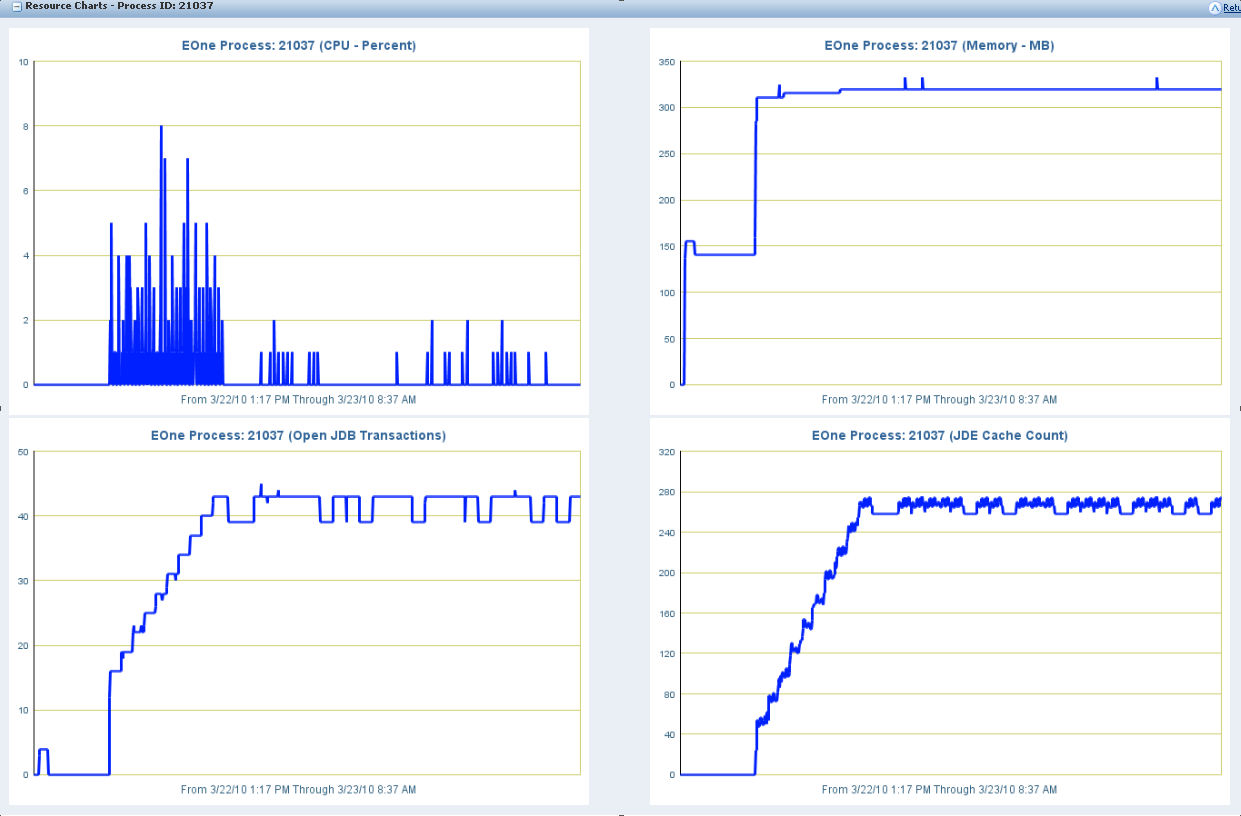
Task: Click the Open JDB Transactions chart title
Action: pyautogui.click(x=299, y=435)
